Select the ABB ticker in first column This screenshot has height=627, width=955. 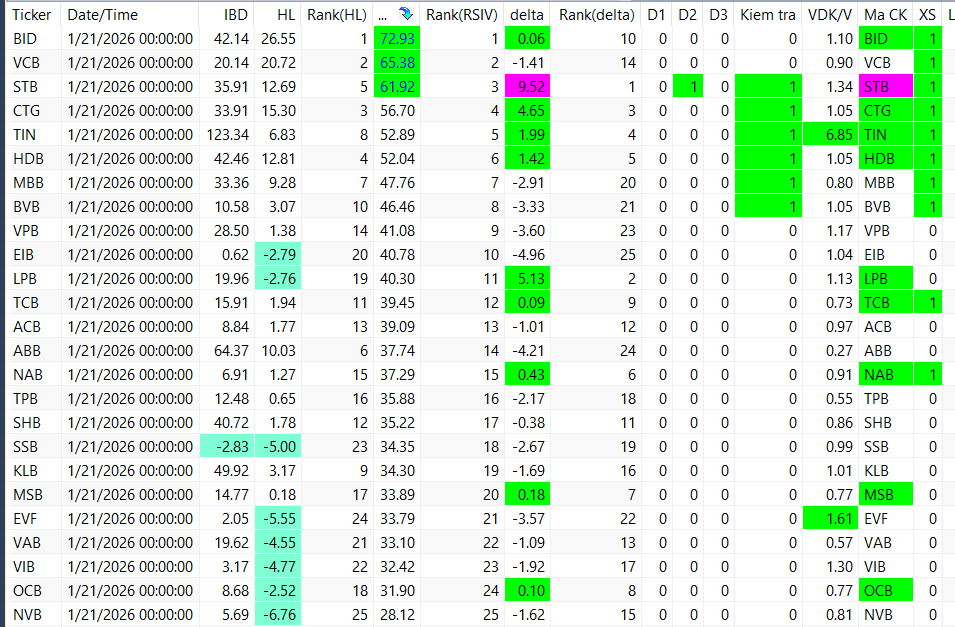pos(27,351)
